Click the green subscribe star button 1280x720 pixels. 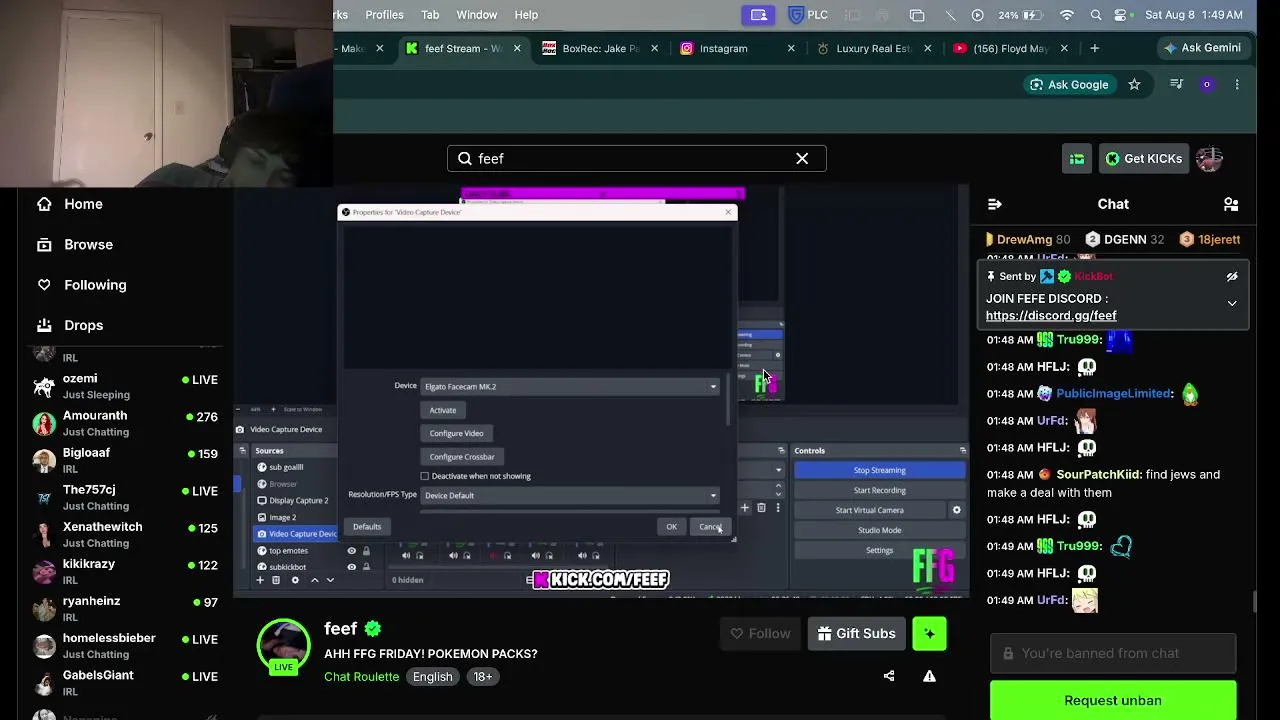[929, 633]
